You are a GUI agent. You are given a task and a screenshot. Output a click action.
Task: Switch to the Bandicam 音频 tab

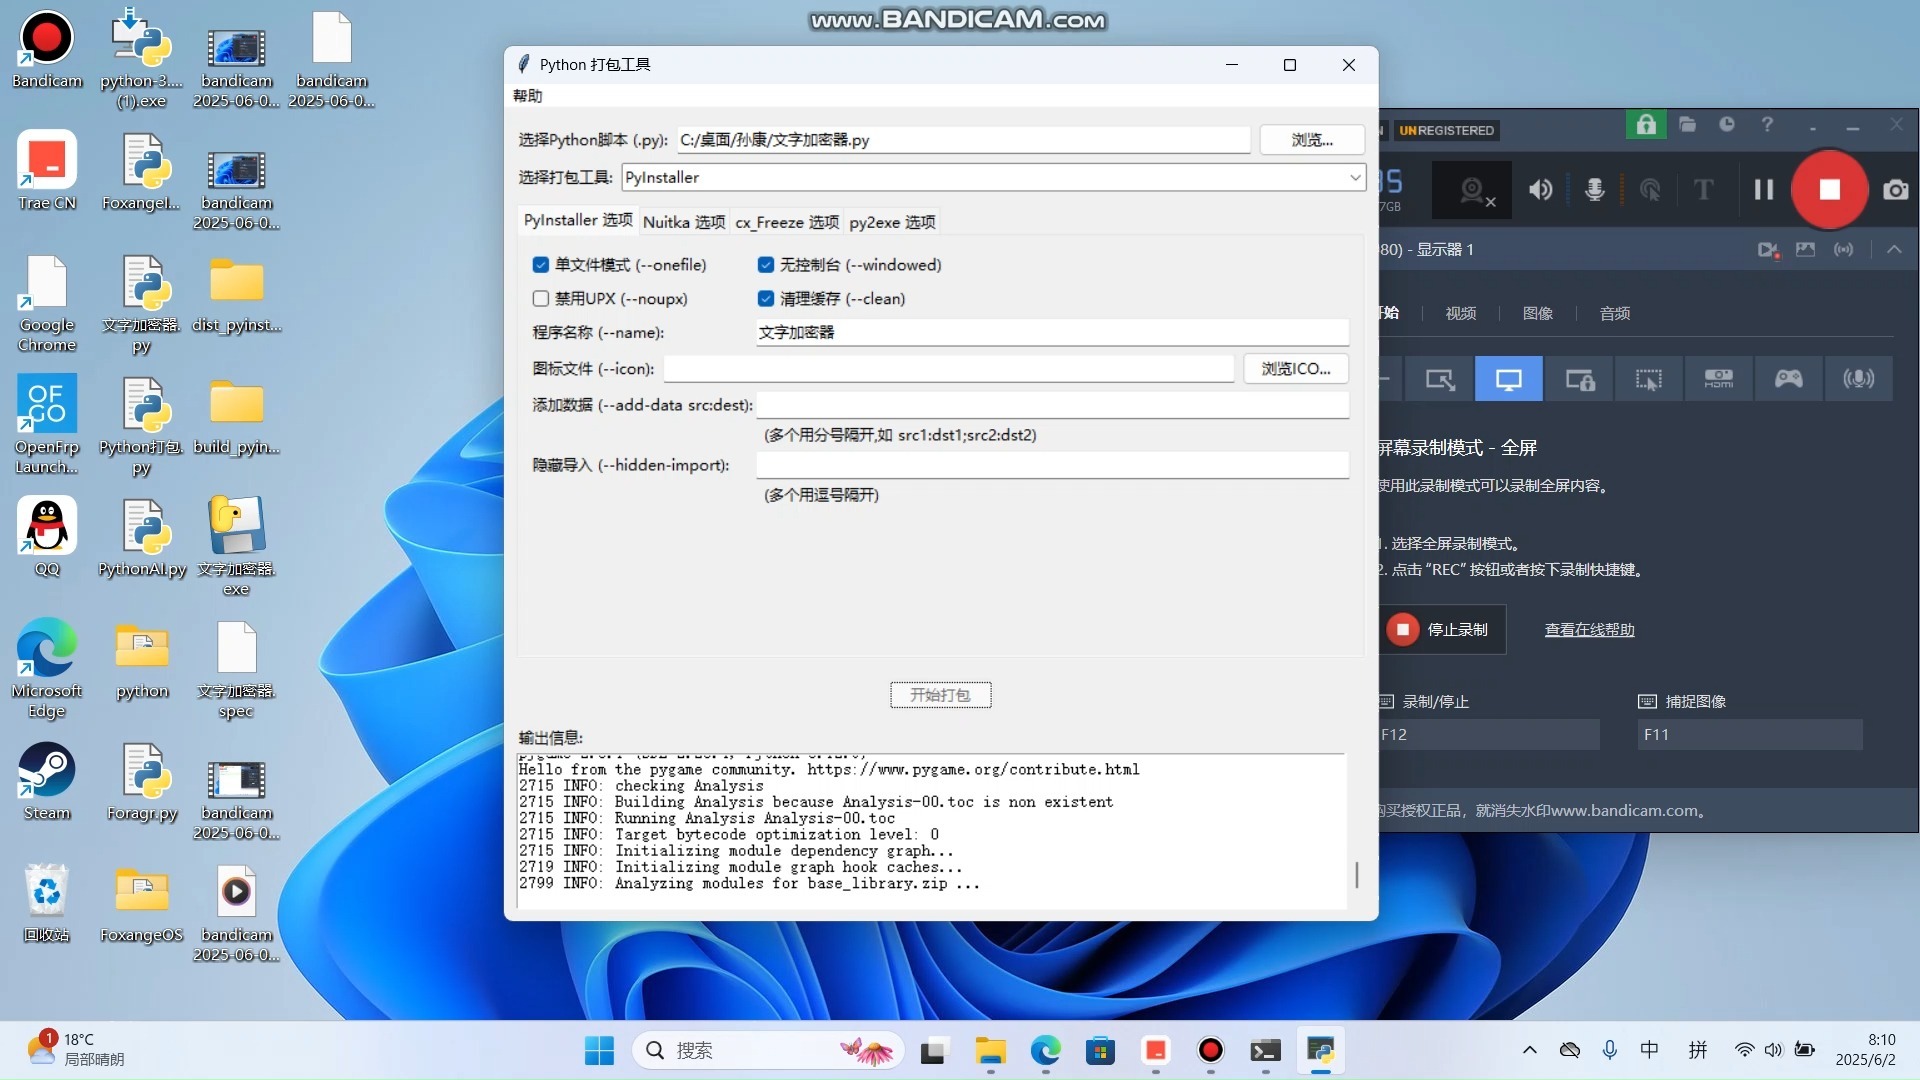(x=1614, y=313)
